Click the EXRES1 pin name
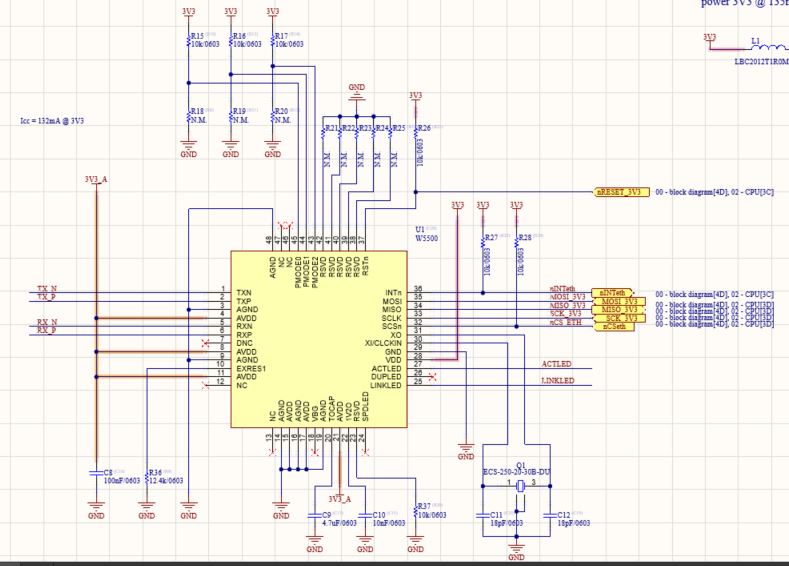Viewport: 789px width, 566px height. tap(251, 368)
